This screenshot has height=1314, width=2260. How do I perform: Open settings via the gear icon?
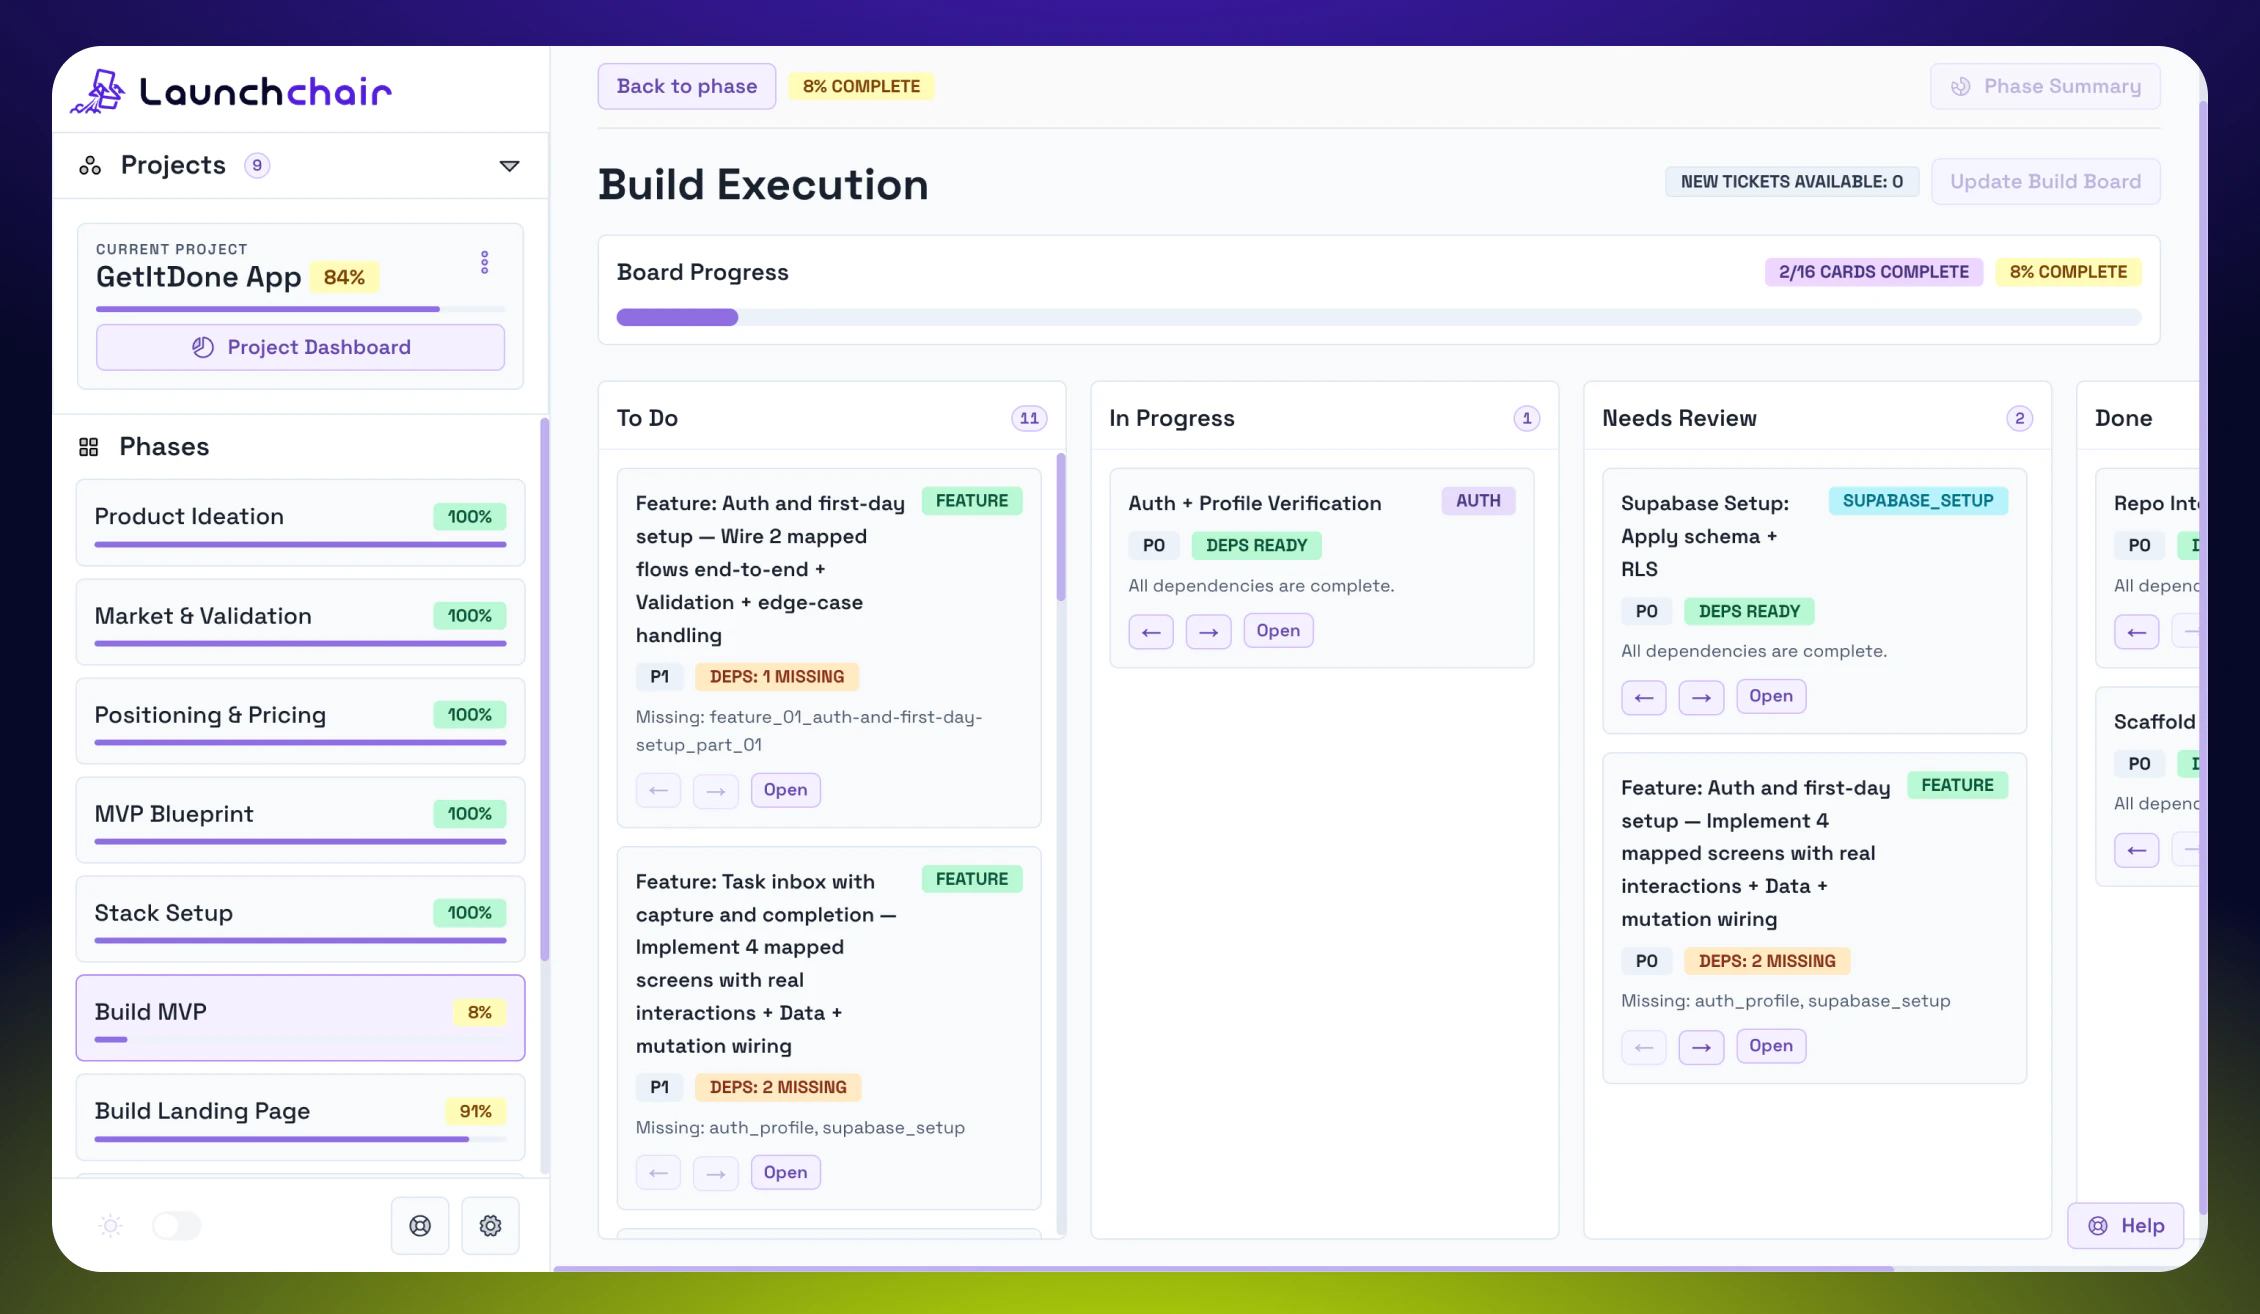coord(490,1225)
